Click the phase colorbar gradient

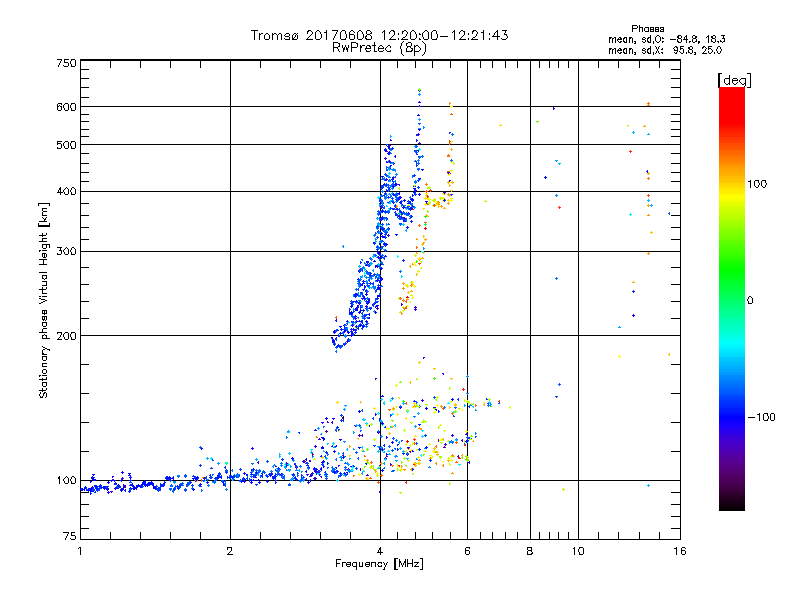click(732, 299)
